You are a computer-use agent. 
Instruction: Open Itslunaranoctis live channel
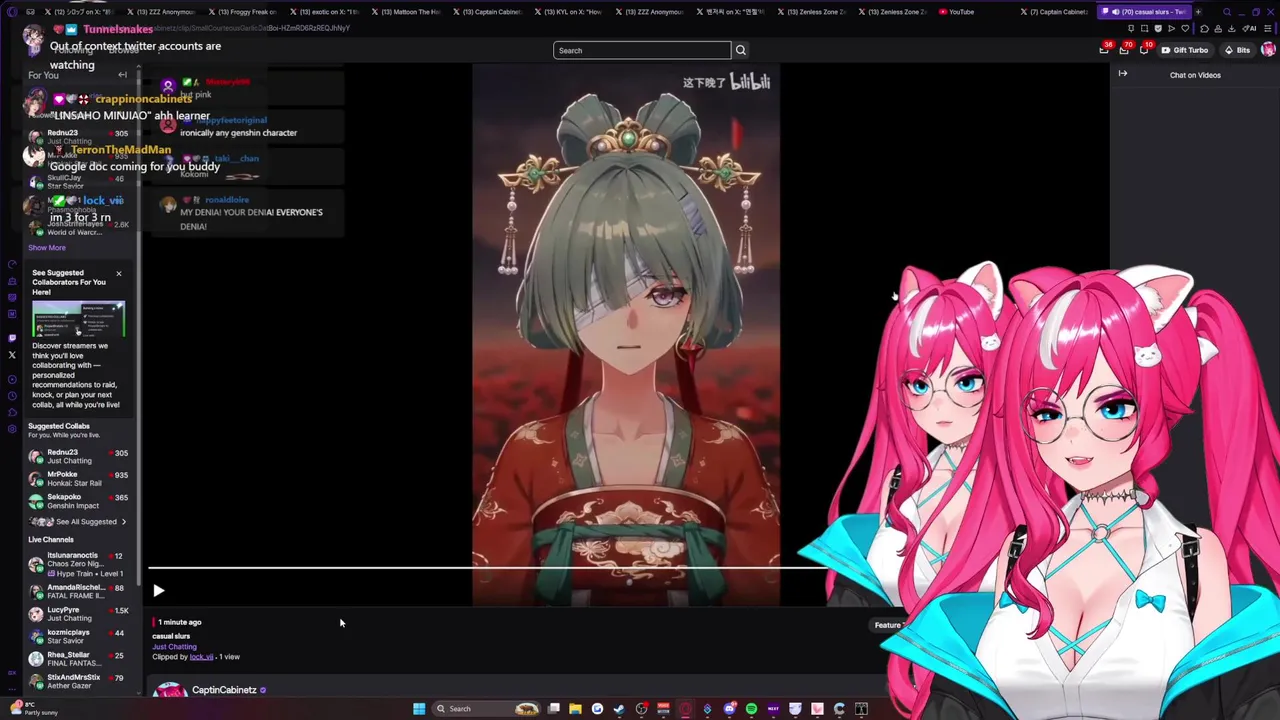point(78,564)
